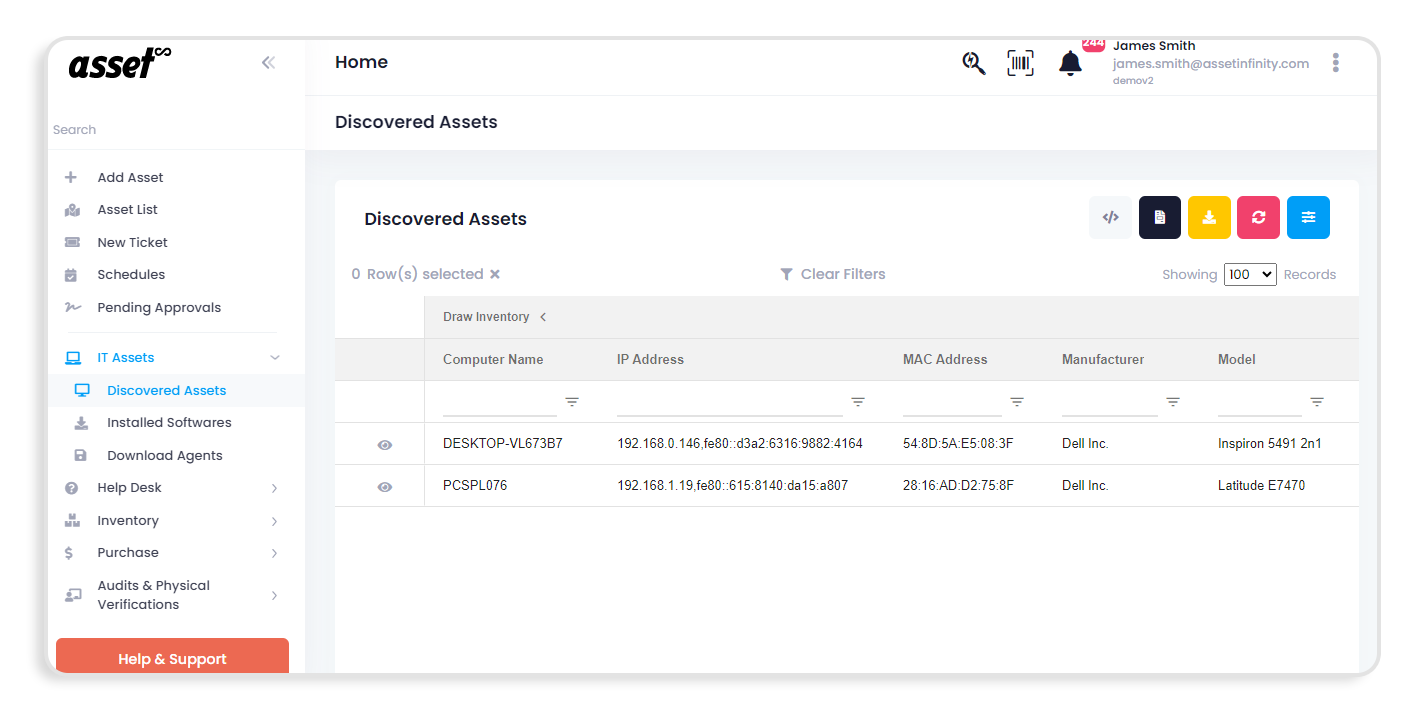Open the barcode scanner tool

point(1020,62)
